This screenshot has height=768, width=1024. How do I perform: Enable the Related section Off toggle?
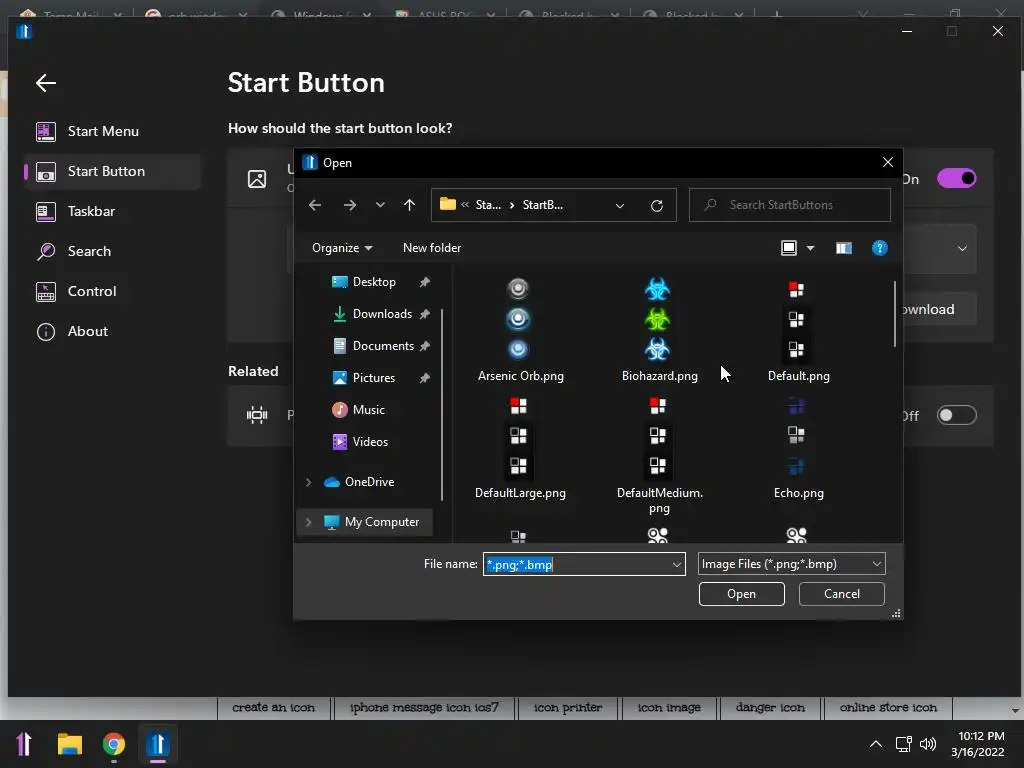tap(957, 415)
